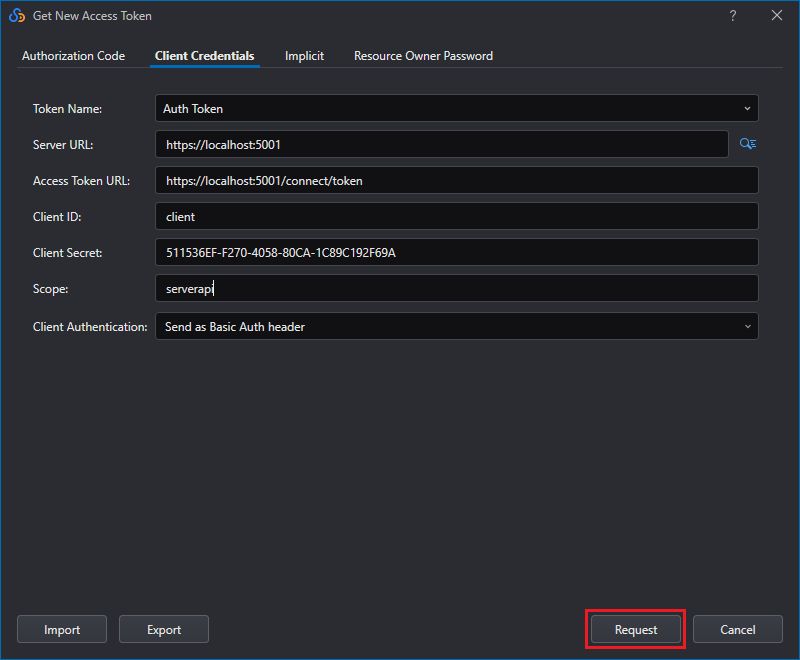Select the Access Token URL field
This screenshot has width=800, height=660.
point(455,180)
